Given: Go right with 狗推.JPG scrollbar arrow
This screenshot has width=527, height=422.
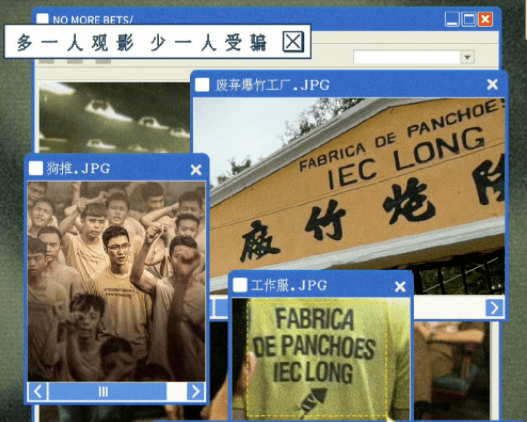Looking at the screenshot, I should 196,391.
